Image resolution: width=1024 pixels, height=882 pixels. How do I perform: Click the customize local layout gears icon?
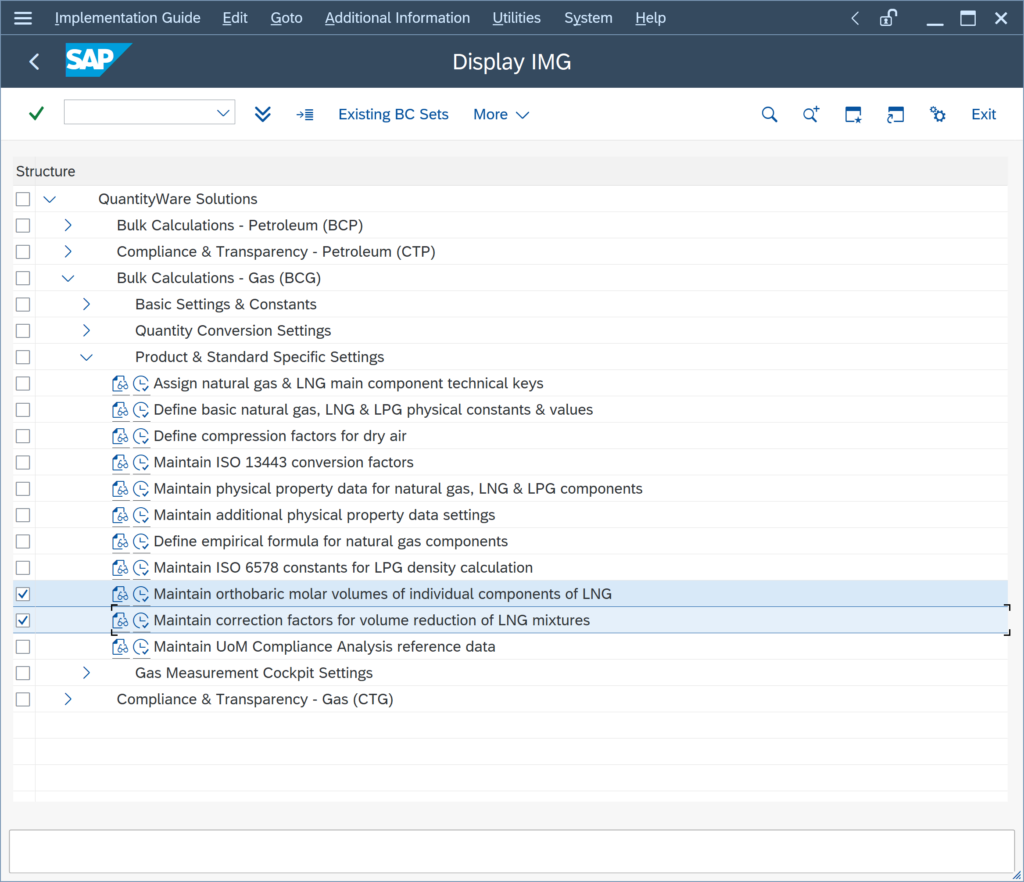pyautogui.click(x=938, y=115)
